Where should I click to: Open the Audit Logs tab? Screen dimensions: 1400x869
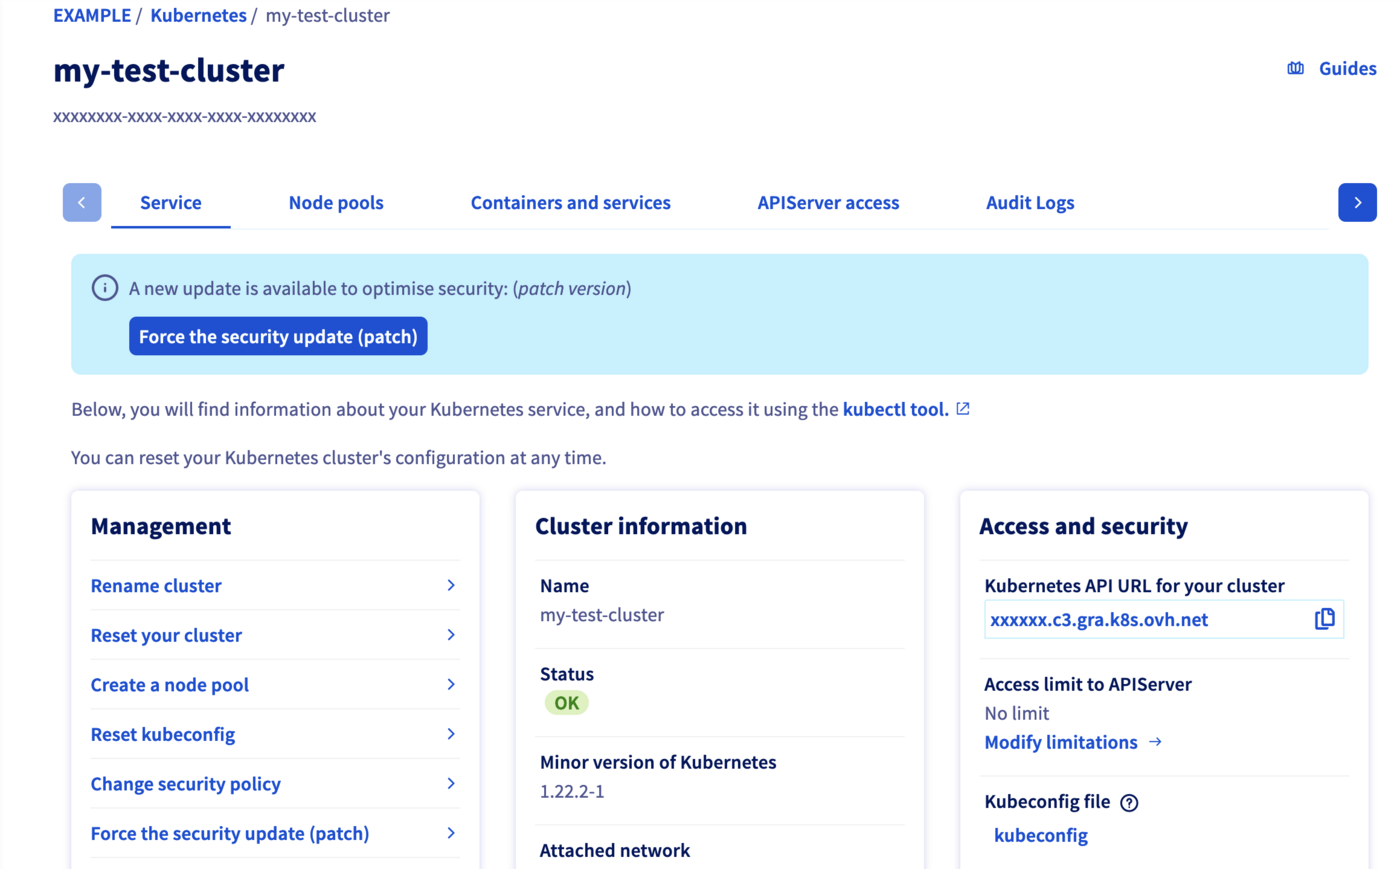[1030, 202]
